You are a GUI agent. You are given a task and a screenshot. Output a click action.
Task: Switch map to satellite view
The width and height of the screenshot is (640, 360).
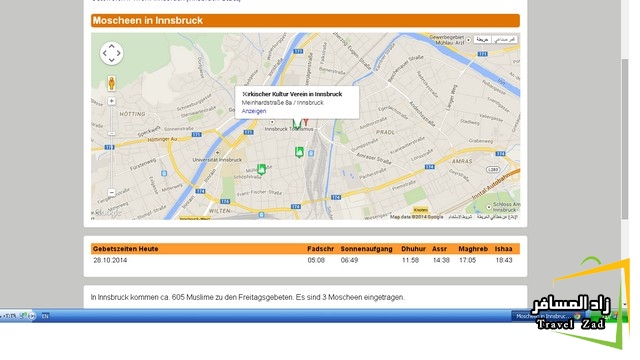(504, 40)
